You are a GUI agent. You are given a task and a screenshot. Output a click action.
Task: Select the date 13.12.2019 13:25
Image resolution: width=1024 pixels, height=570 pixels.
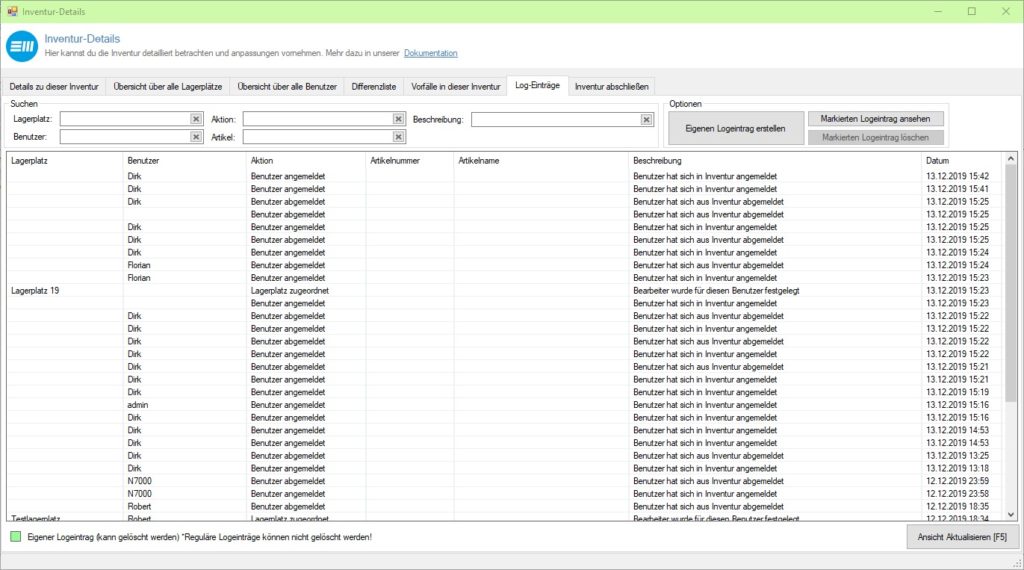click(957, 456)
